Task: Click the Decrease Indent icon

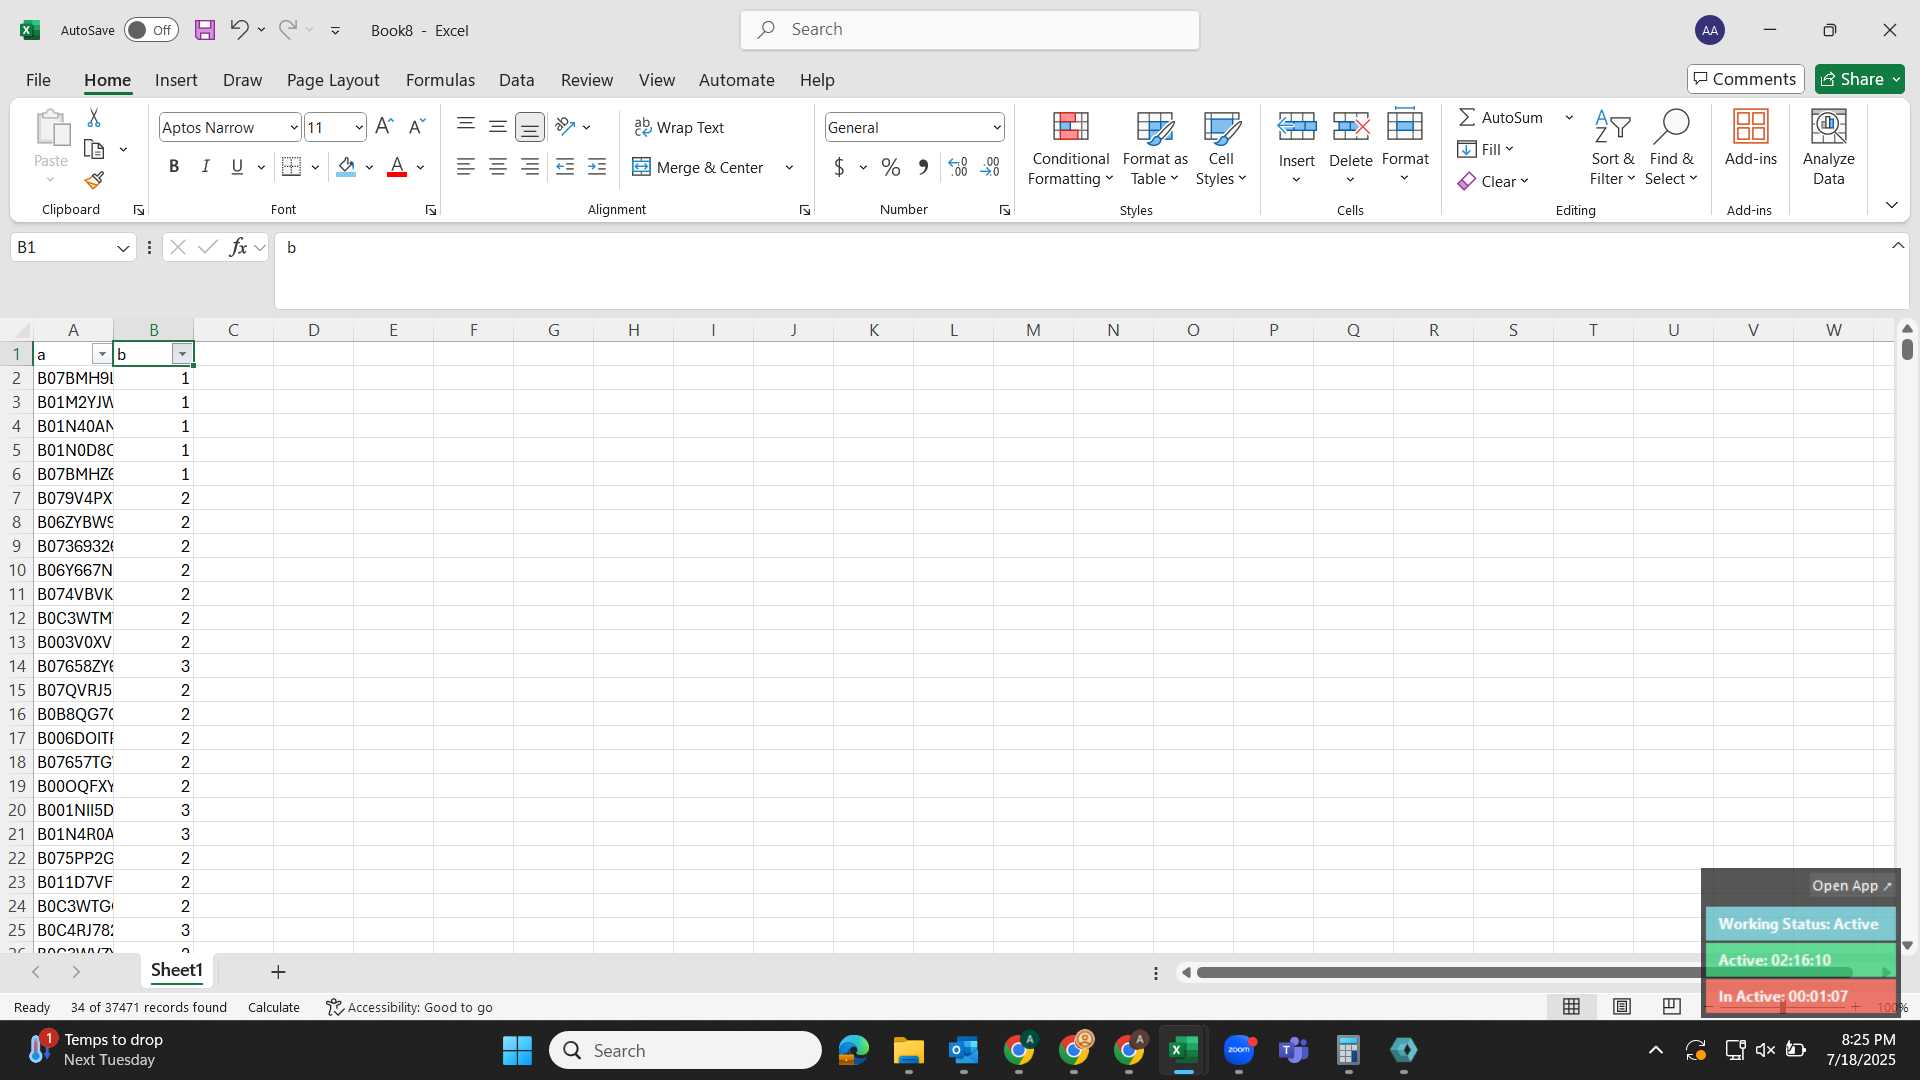Action: pos(565,167)
